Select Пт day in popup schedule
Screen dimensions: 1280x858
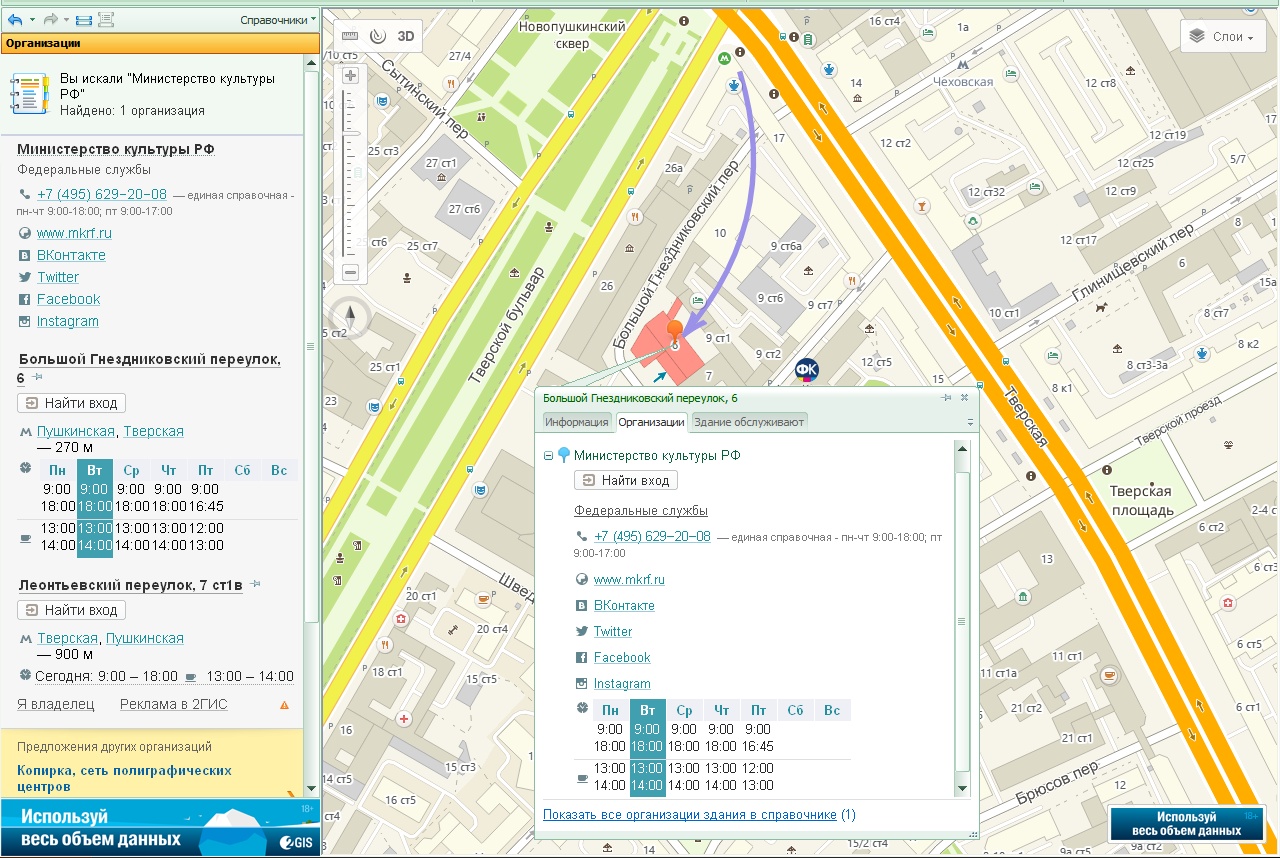[x=759, y=711]
